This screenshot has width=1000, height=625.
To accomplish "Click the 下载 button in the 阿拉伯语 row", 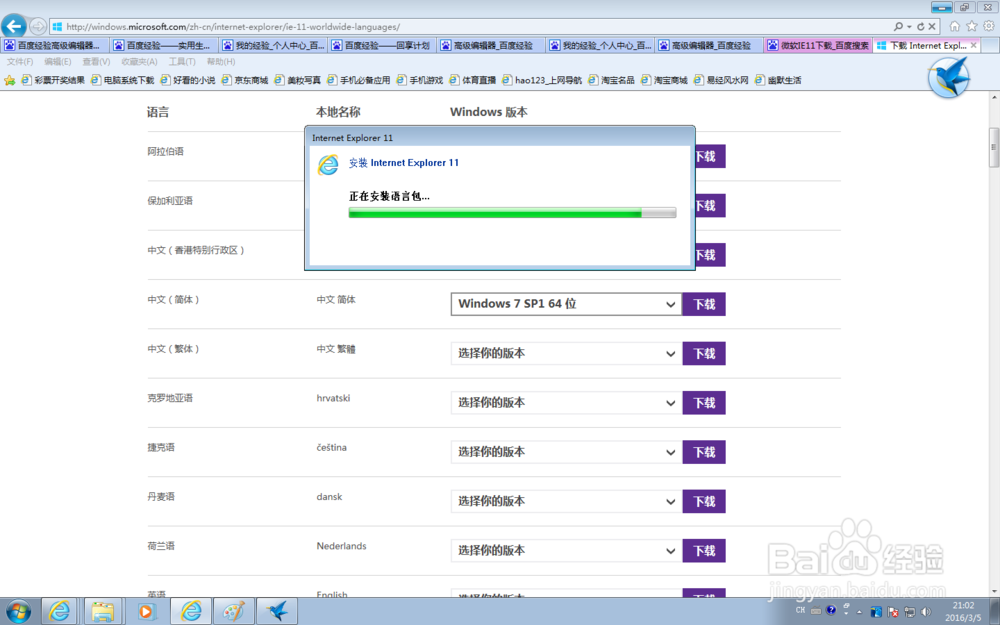I will [x=710, y=156].
